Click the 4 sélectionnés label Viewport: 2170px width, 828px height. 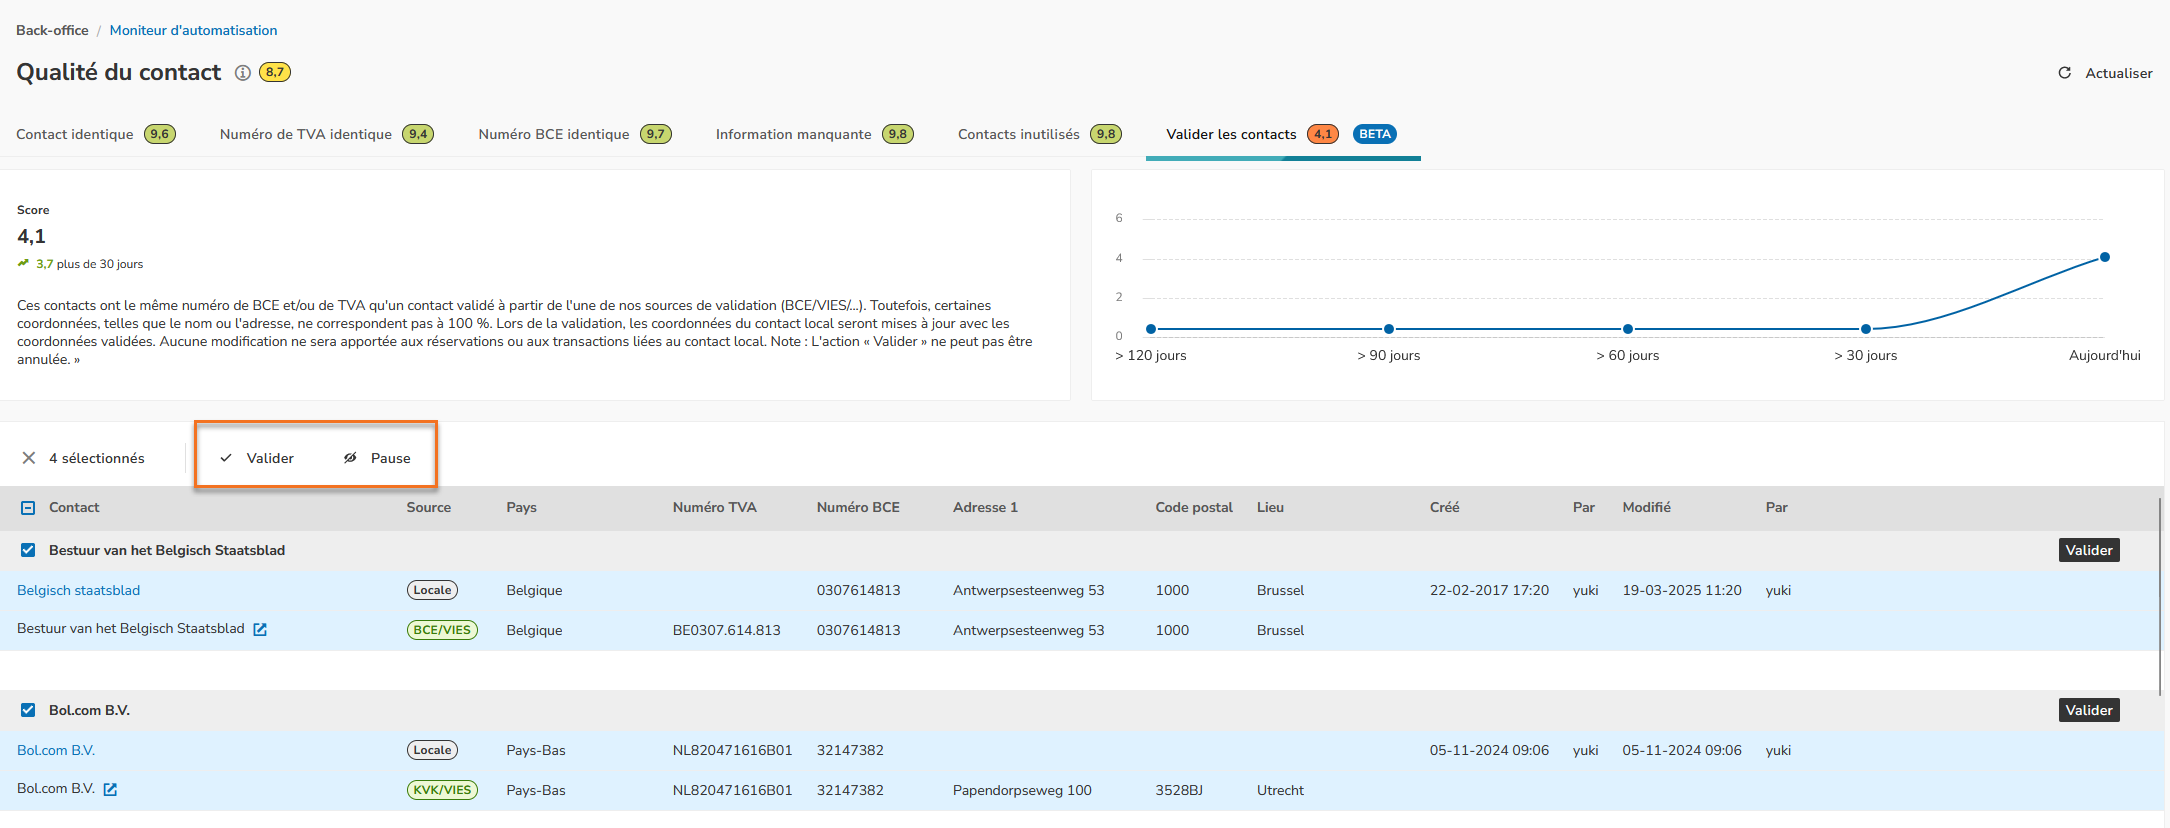(x=97, y=458)
